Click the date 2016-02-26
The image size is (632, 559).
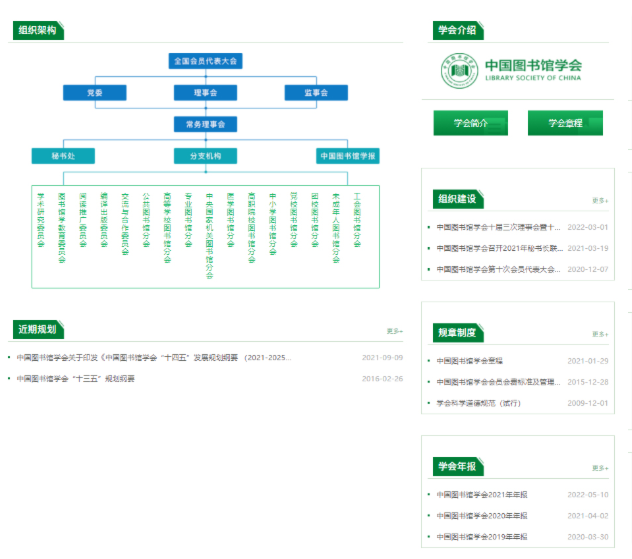tap(383, 378)
